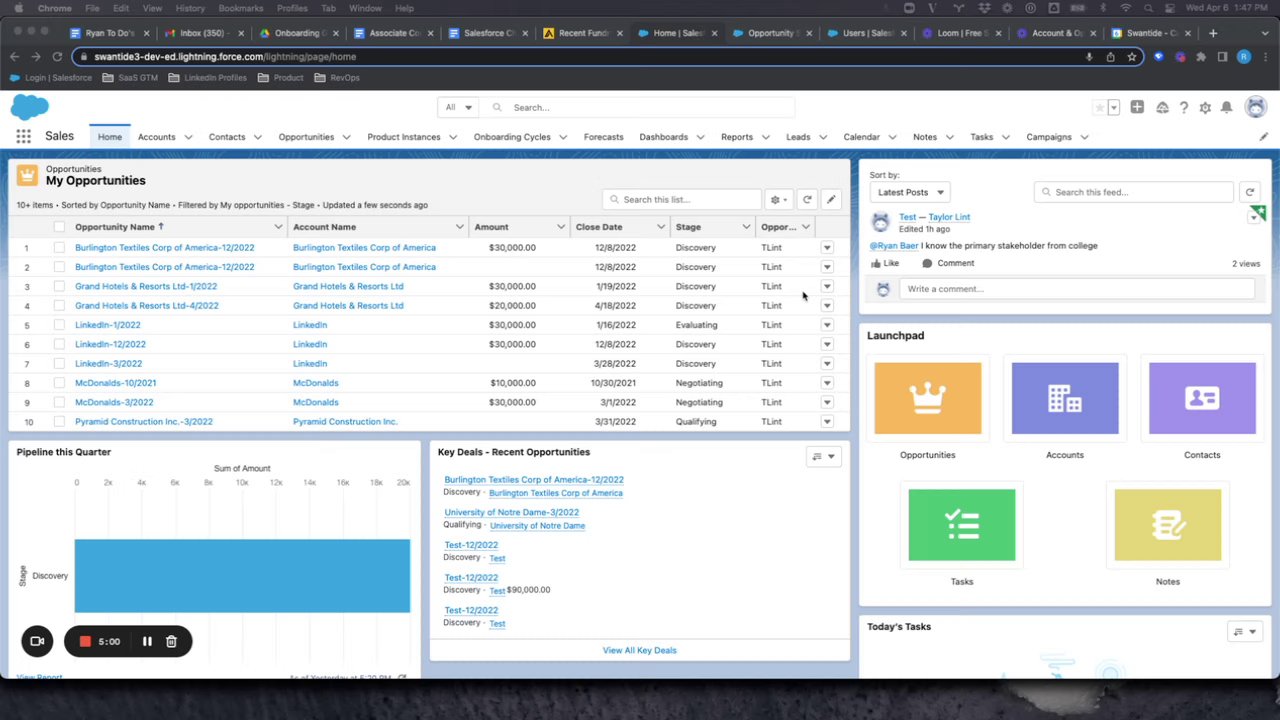
Task: Refresh the My Opportunities list
Action: tap(807, 199)
